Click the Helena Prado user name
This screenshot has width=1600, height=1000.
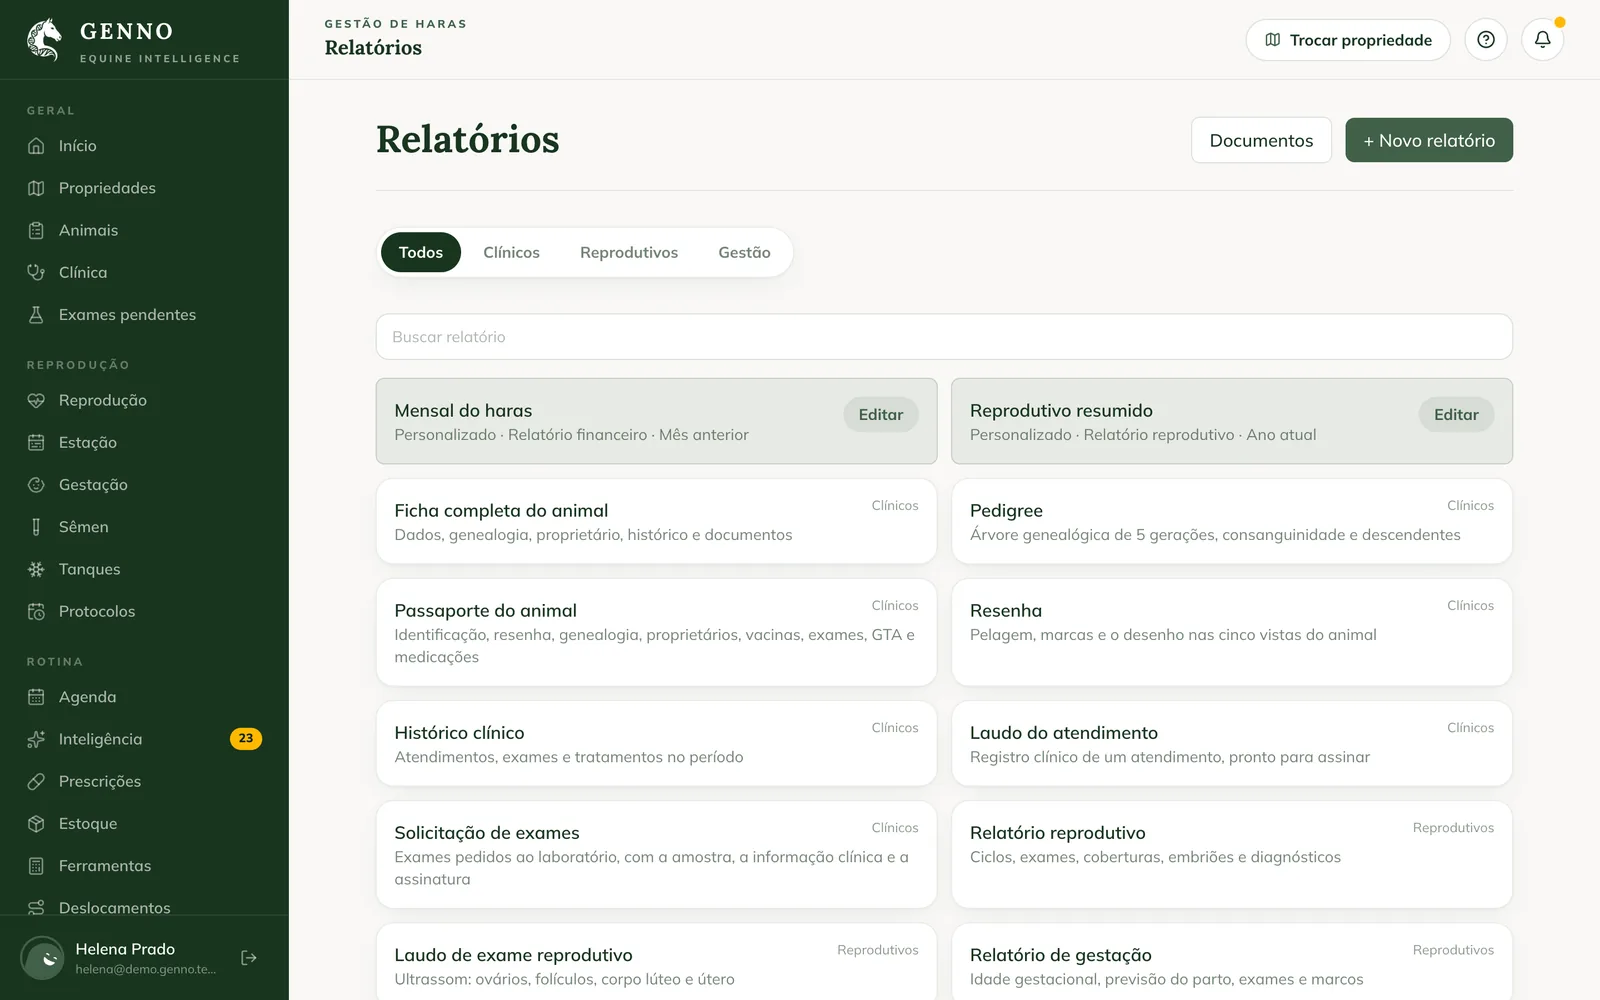tap(125, 949)
